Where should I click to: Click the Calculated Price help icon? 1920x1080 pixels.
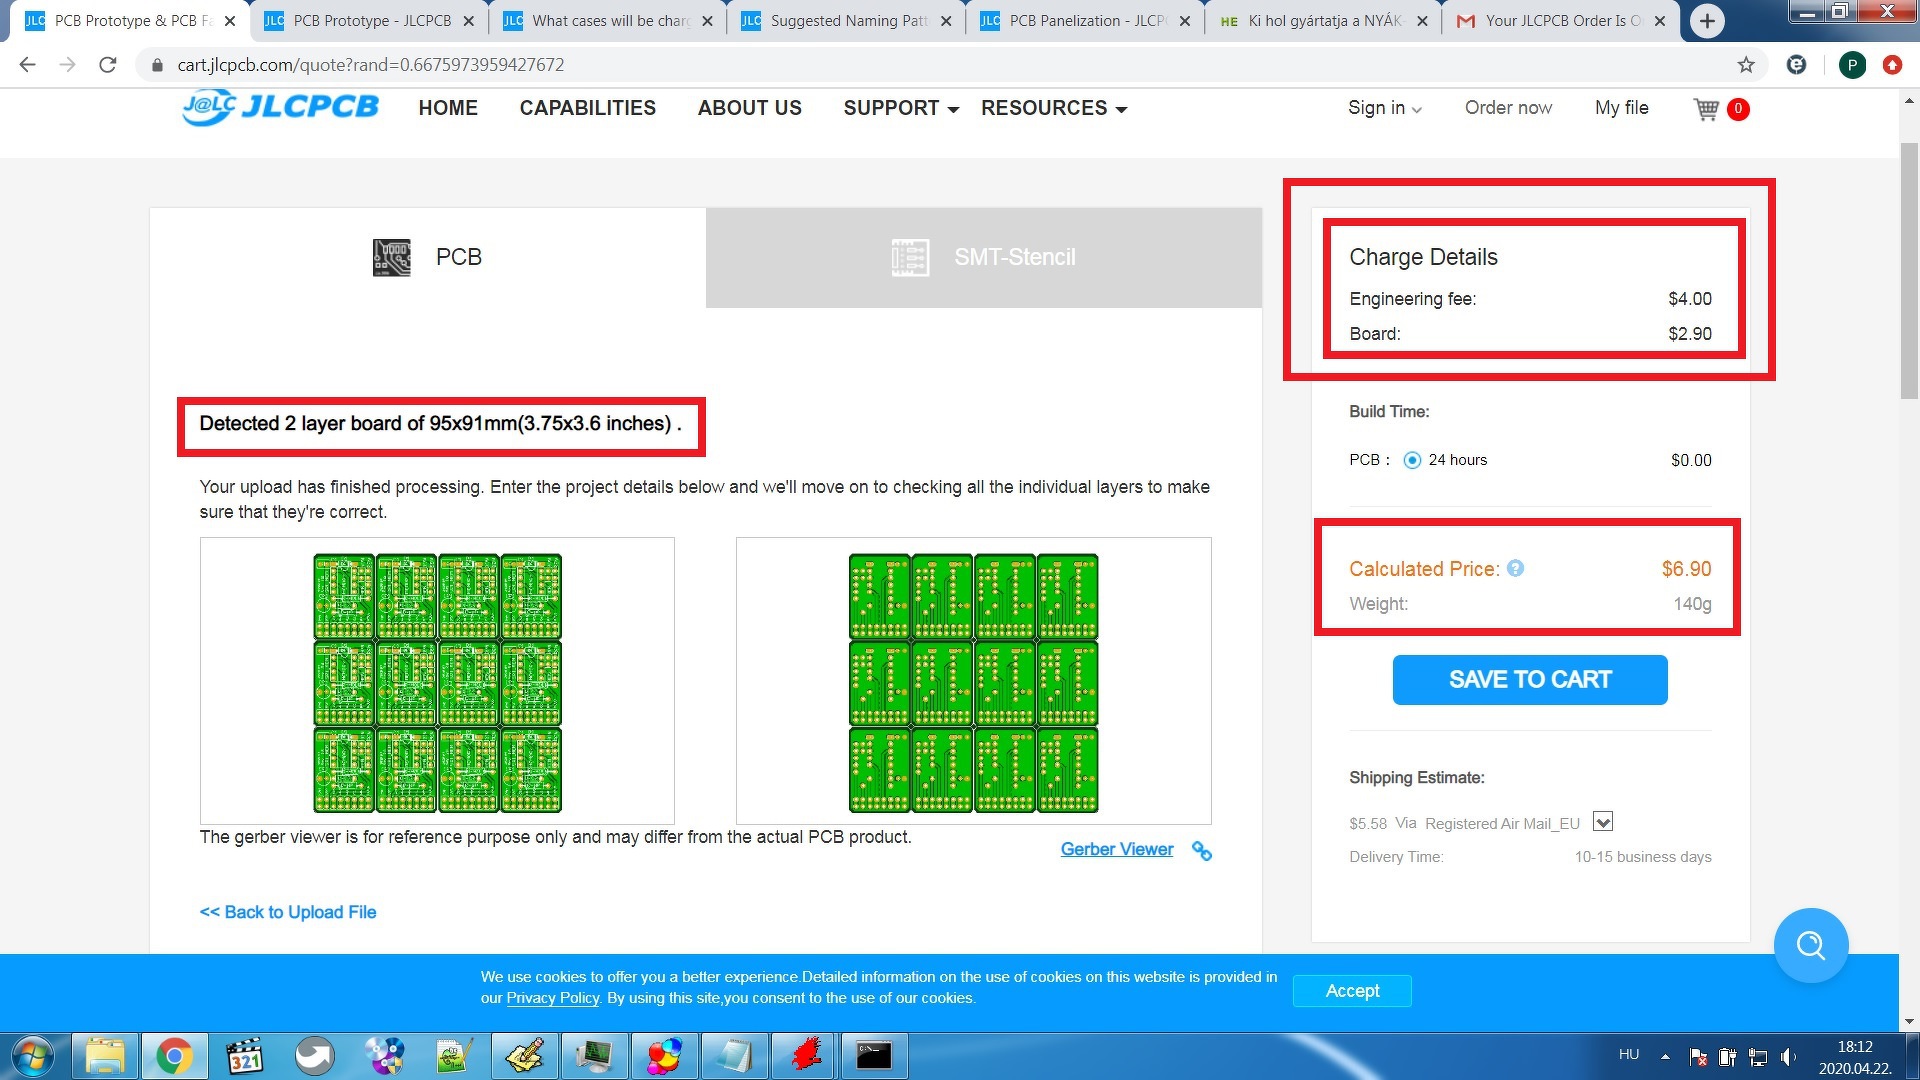tap(1515, 568)
